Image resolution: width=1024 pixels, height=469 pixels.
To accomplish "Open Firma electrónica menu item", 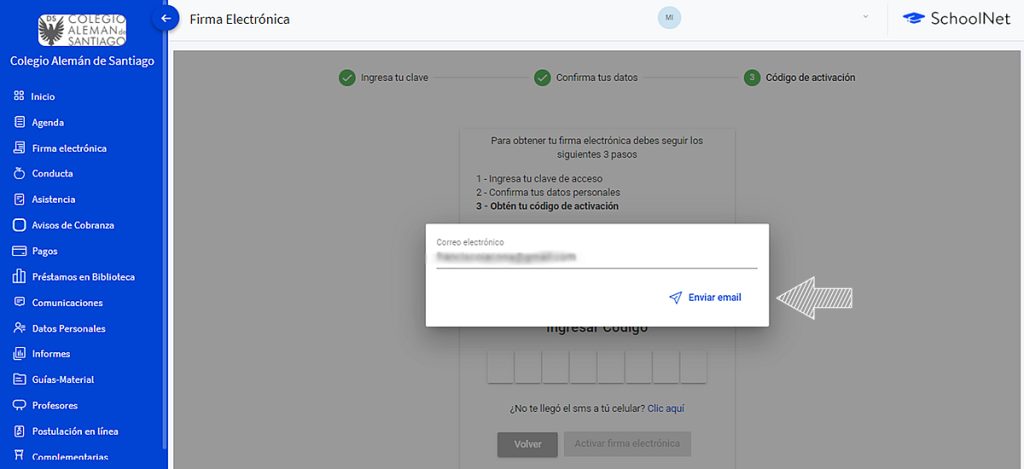I will pos(69,148).
